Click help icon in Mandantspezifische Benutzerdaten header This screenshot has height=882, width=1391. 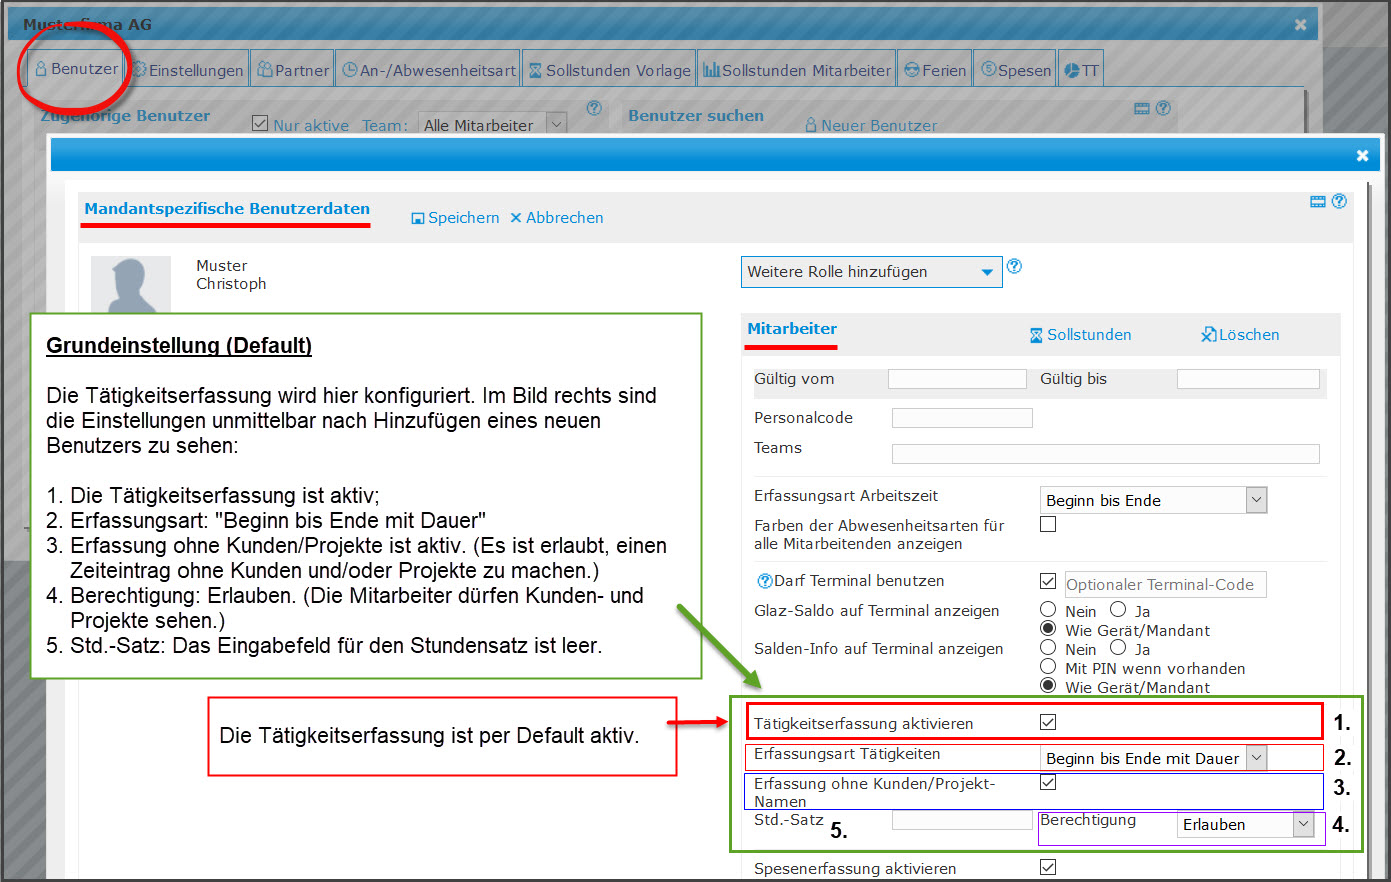[1339, 201]
